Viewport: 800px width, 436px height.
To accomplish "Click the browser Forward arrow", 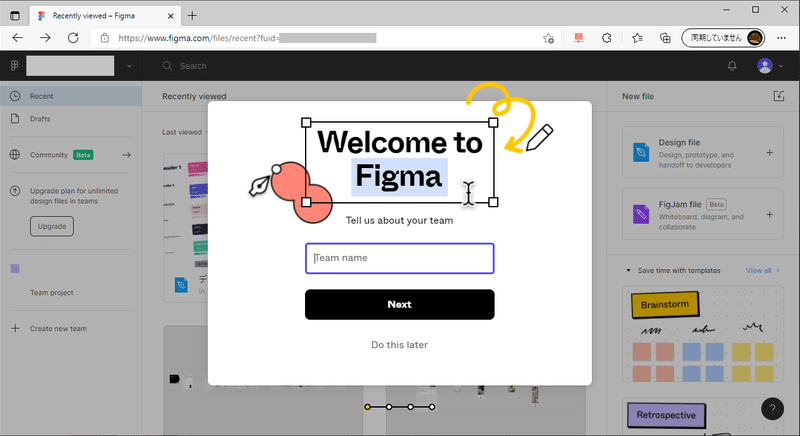I will pyautogui.click(x=45, y=38).
